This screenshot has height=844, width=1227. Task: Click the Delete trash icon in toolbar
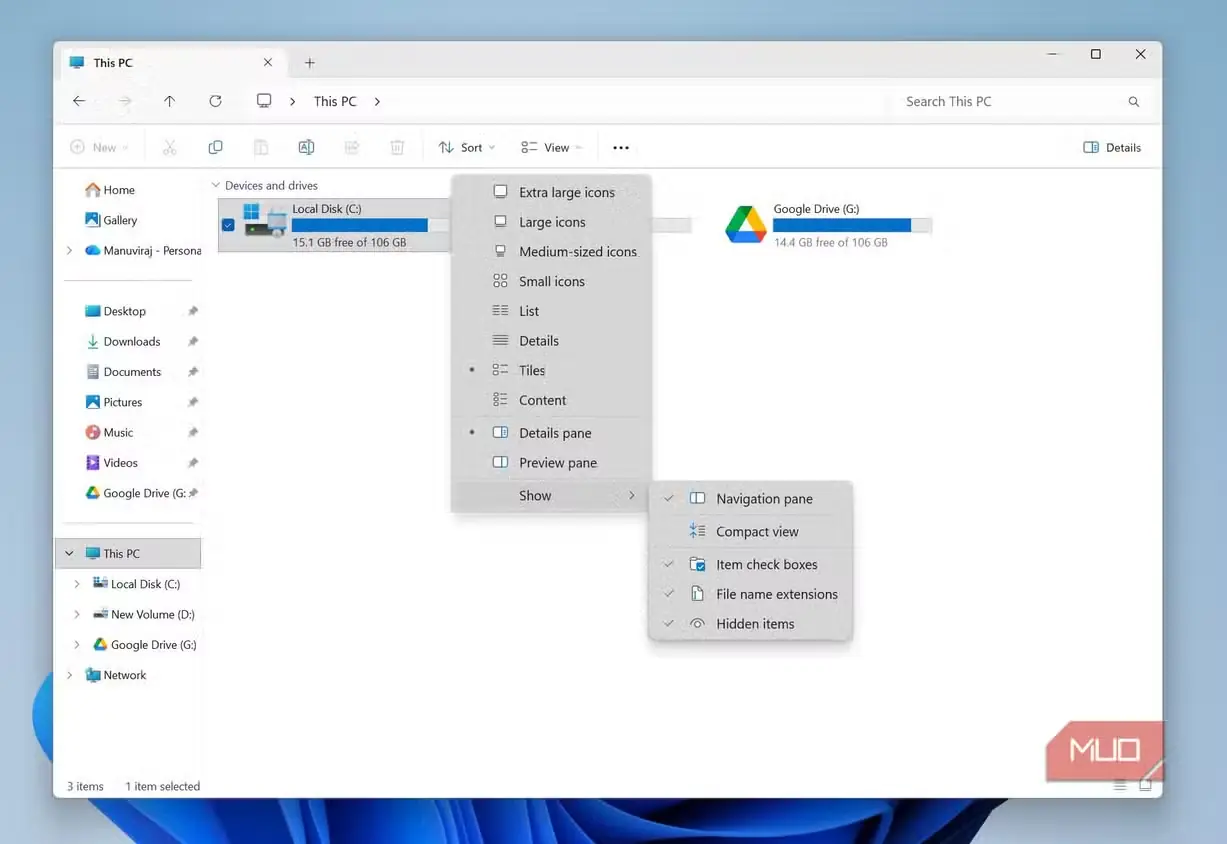coord(397,147)
